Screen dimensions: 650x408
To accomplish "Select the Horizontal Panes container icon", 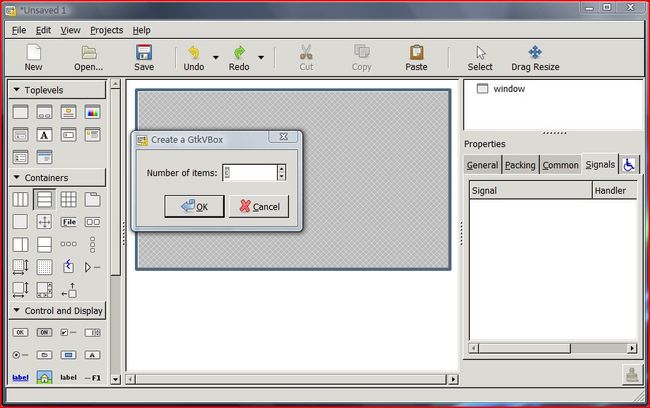I will pyautogui.click(x=20, y=245).
